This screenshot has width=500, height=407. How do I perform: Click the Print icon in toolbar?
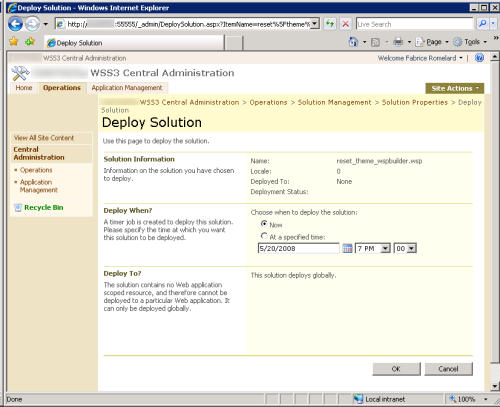[398, 42]
